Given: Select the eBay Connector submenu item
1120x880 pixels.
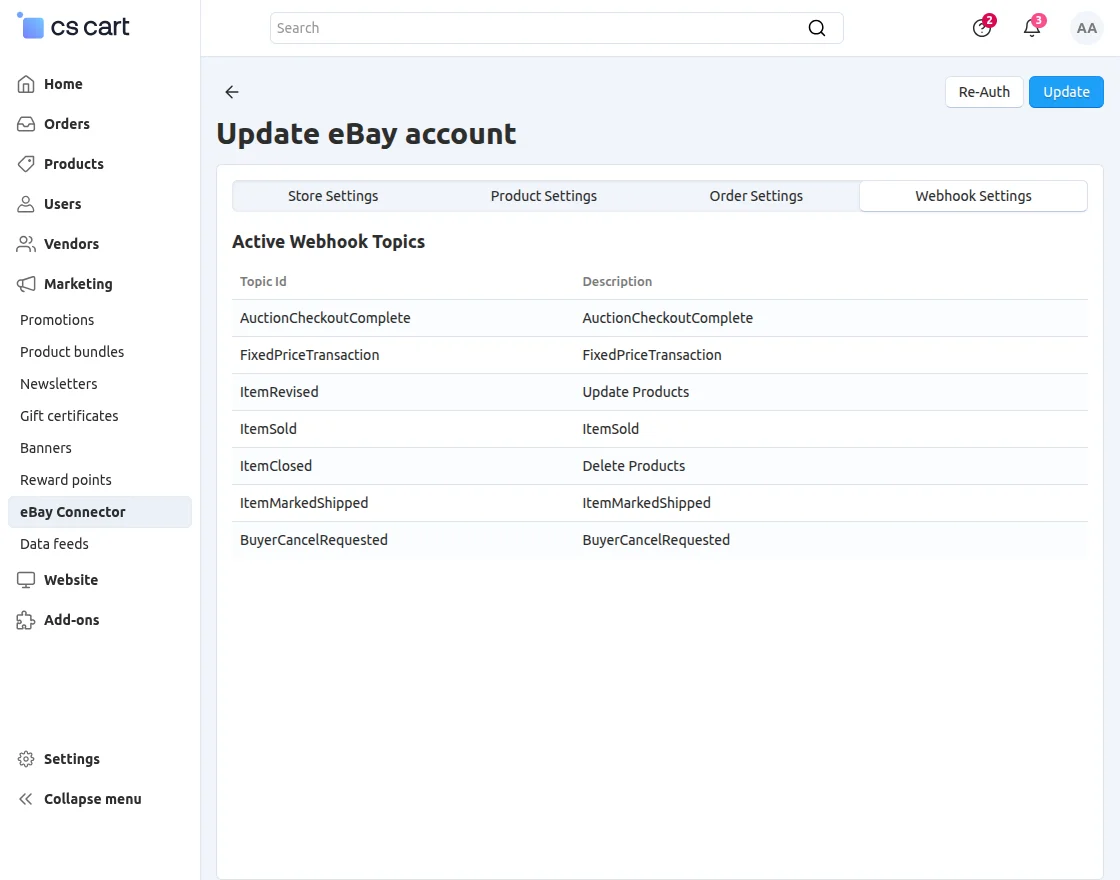Looking at the screenshot, I should [100, 512].
